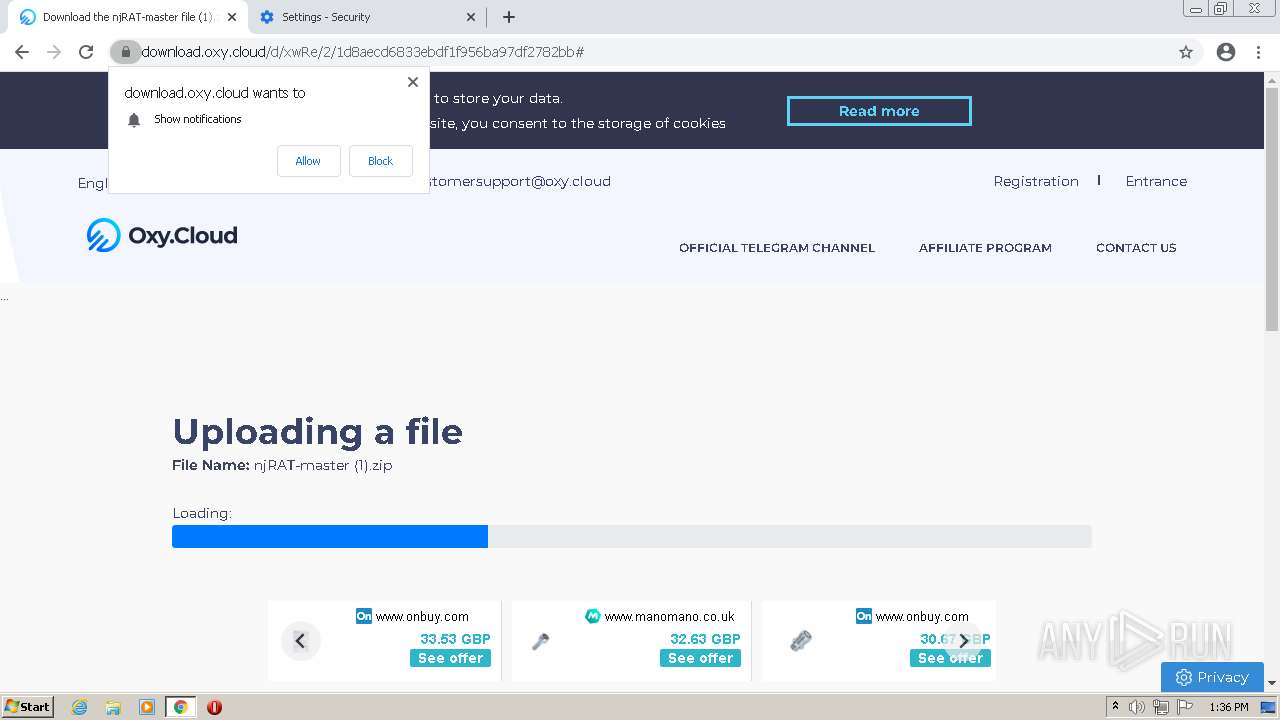Open the Privacy settings button
Image resolution: width=1280 pixels, height=720 pixels.
coord(1212,677)
